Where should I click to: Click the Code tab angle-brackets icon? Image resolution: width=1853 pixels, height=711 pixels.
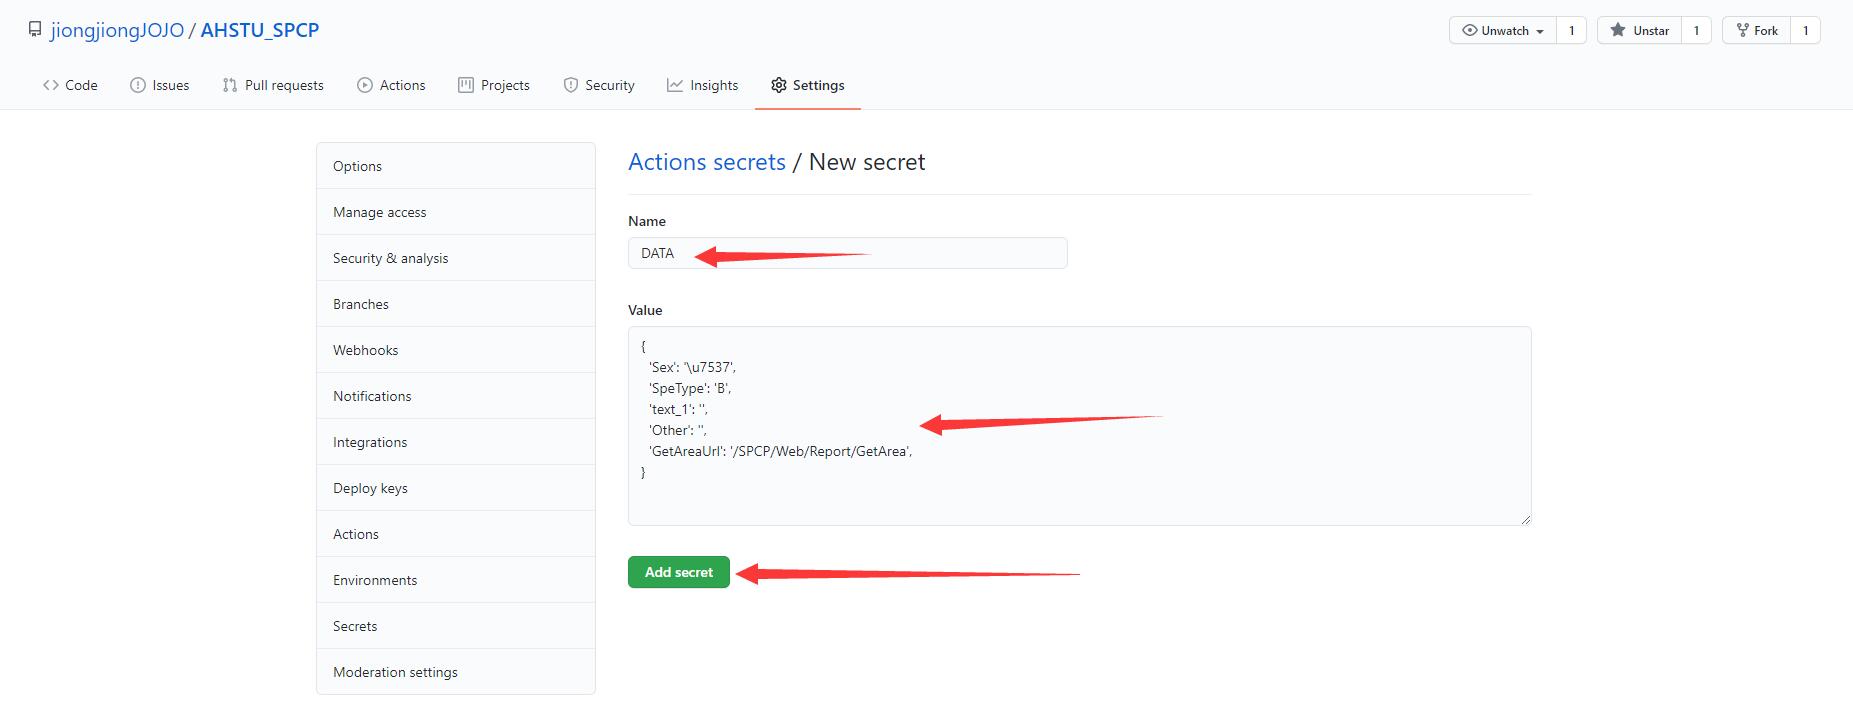[x=51, y=85]
